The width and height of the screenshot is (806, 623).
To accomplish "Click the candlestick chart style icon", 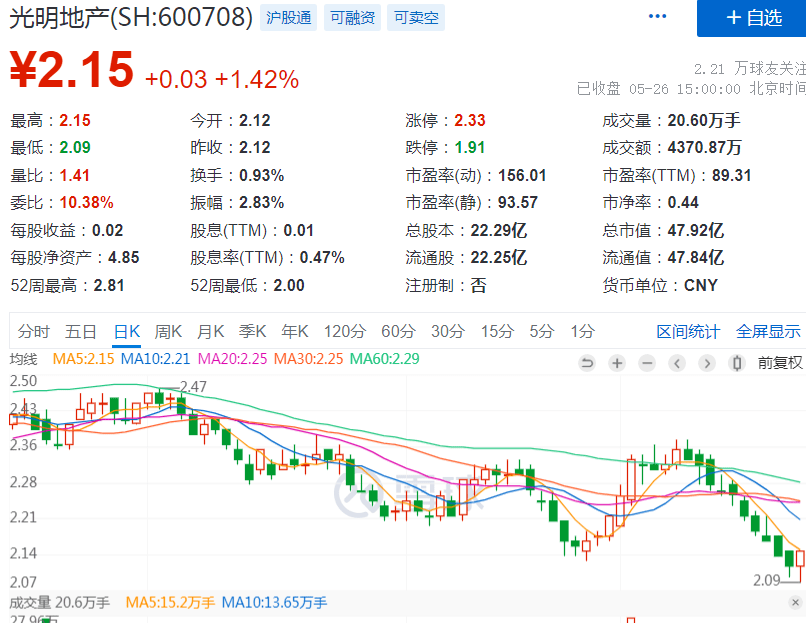I will click(x=737, y=363).
